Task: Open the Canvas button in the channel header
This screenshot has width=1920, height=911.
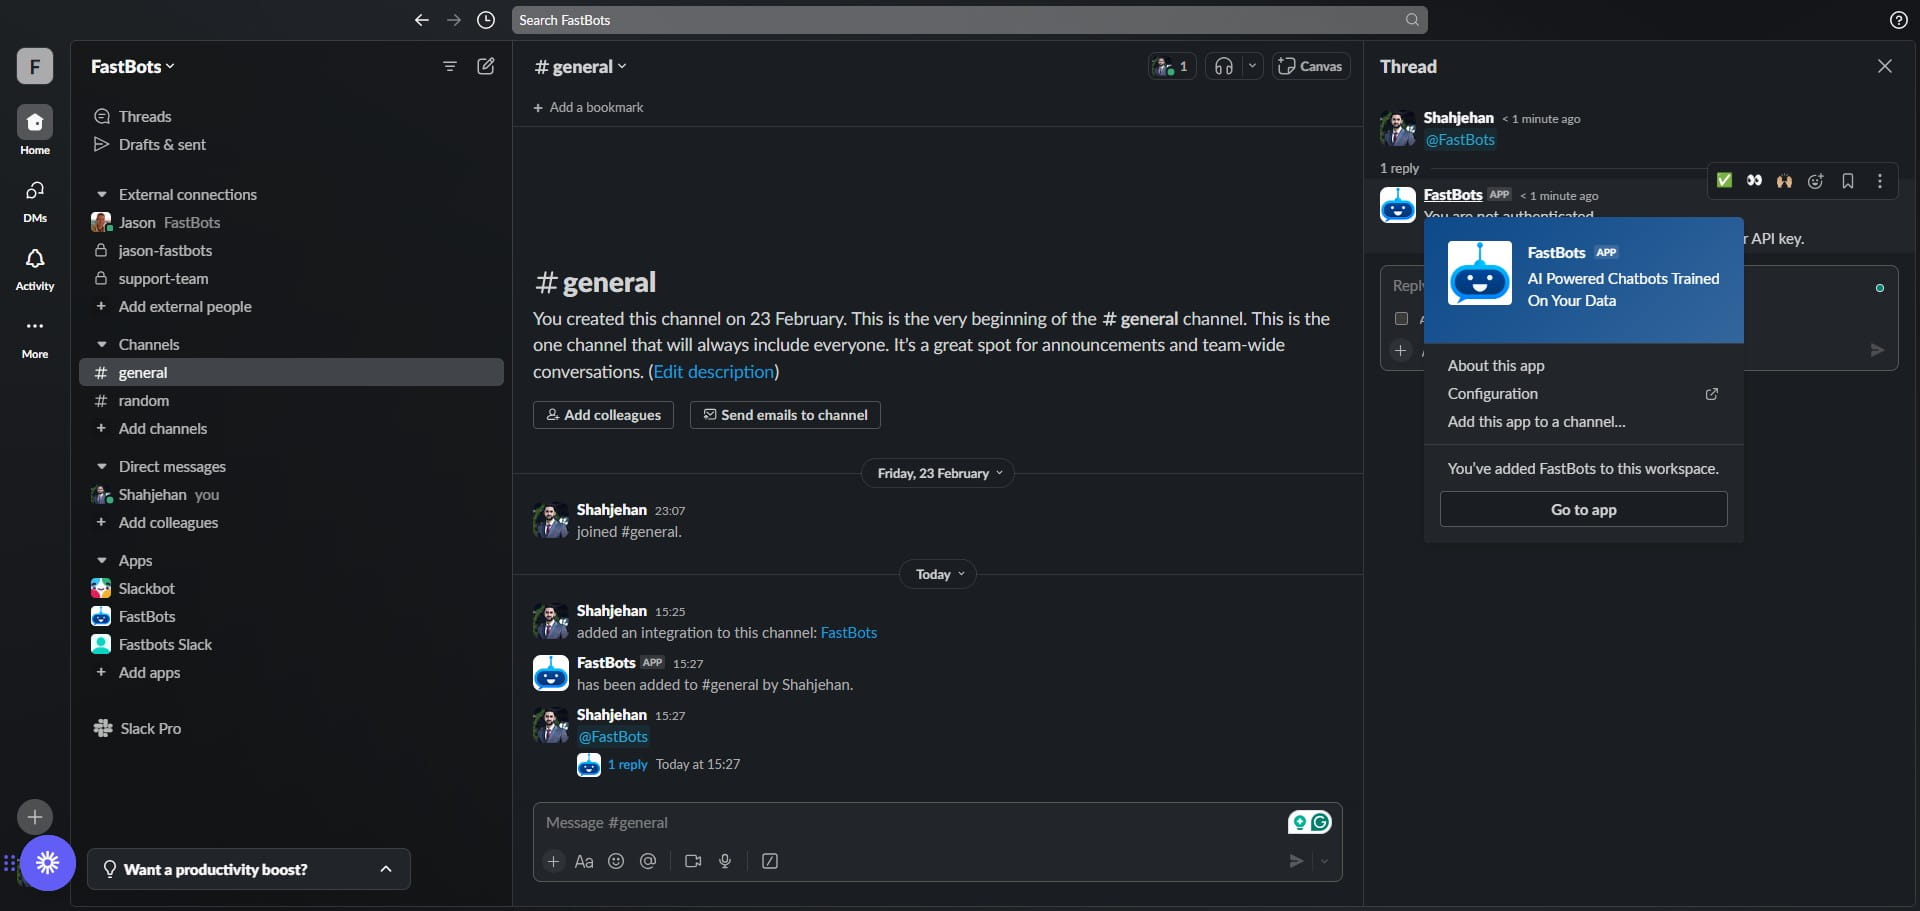Action: tap(1311, 66)
